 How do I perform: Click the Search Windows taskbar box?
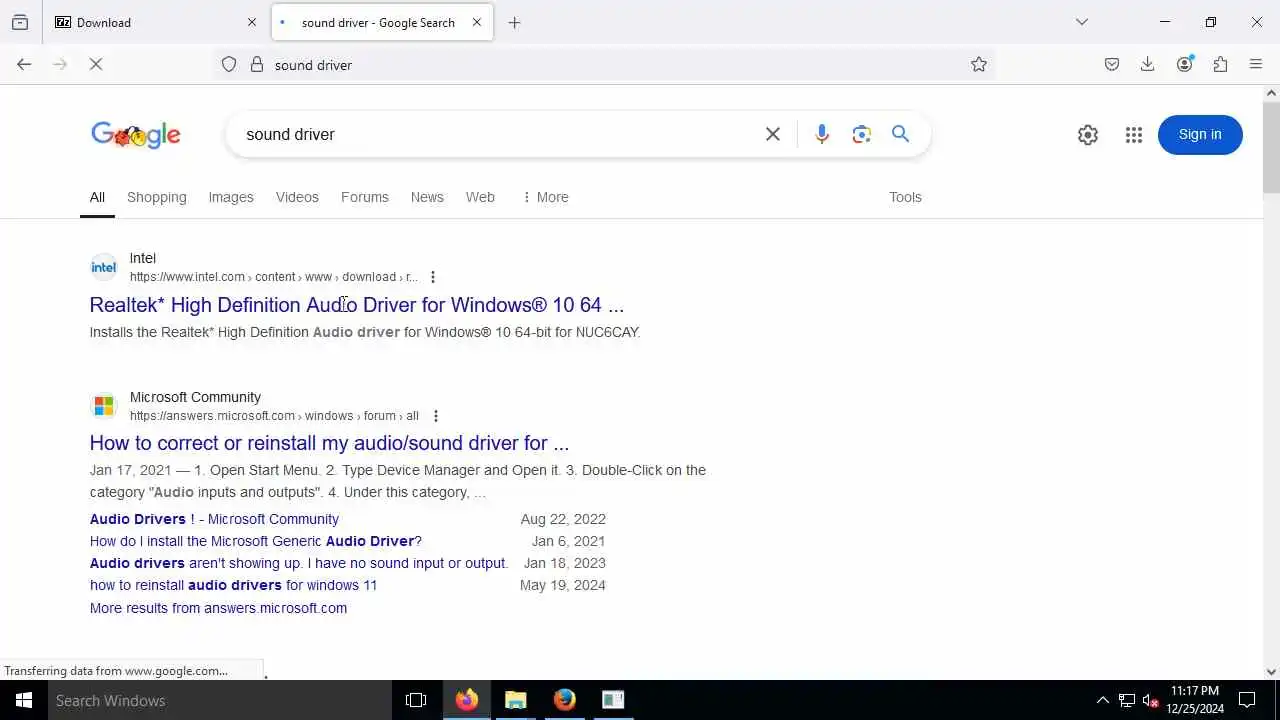coord(220,700)
